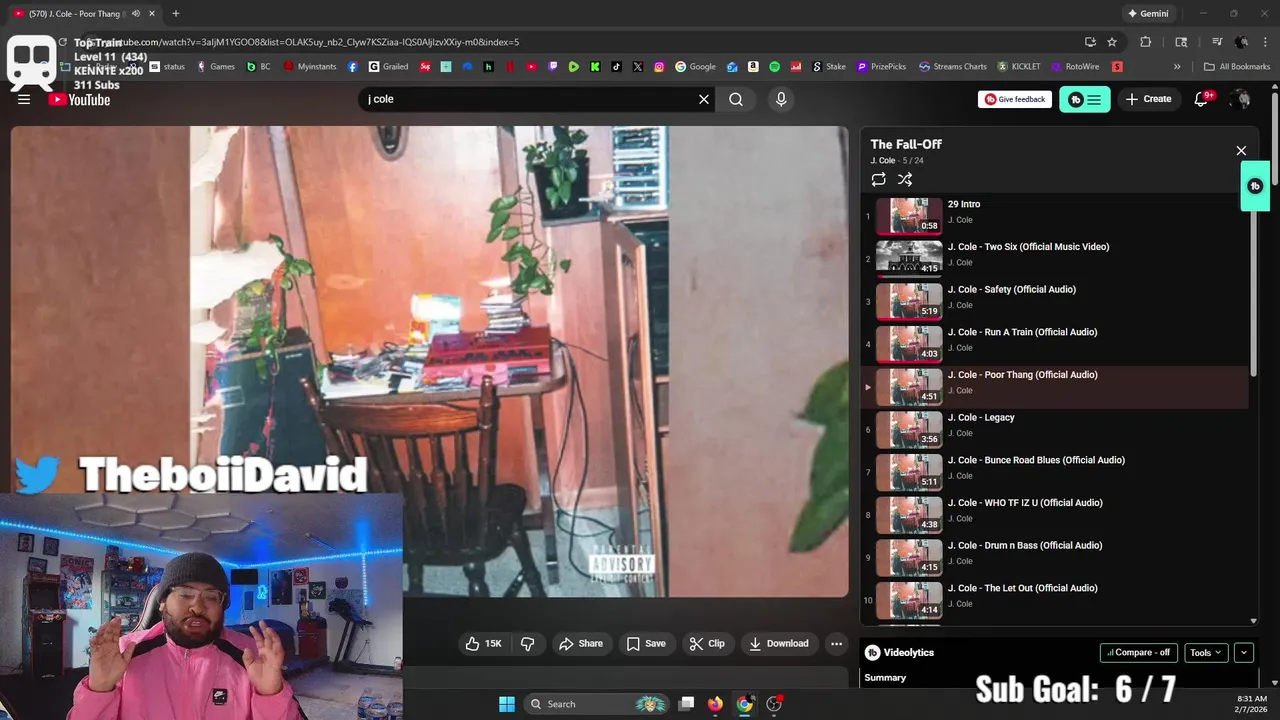The height and width of the screenshot is (720, 1280).
Task: Open Firefox from the taskbar
Action: 715,704
